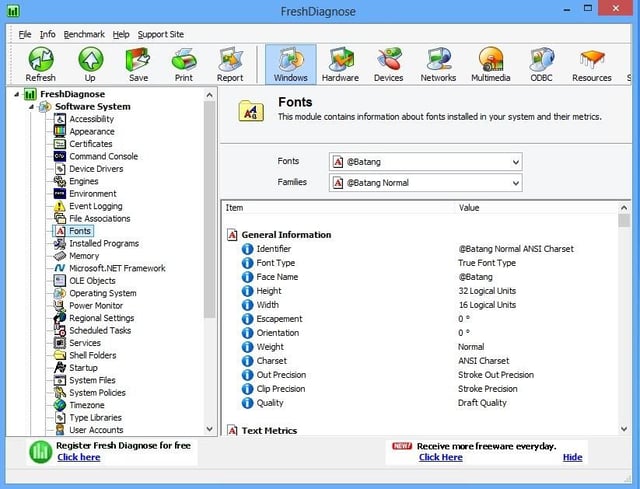
Task: Open Event Logging in the tree
Action: point(96,206)
